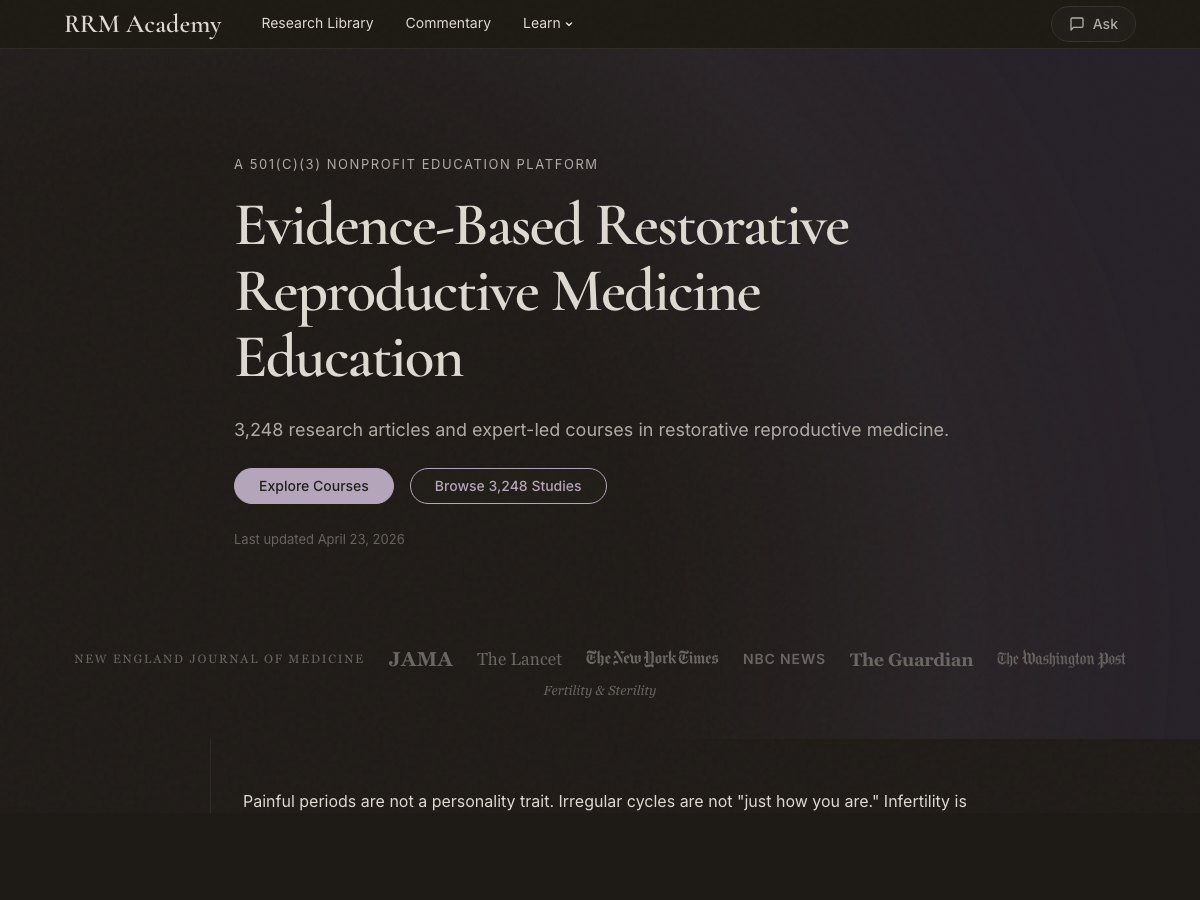Open Browse 3,248 Studies
This screenshot has height=900, width=1200.
tap(508, 486)
